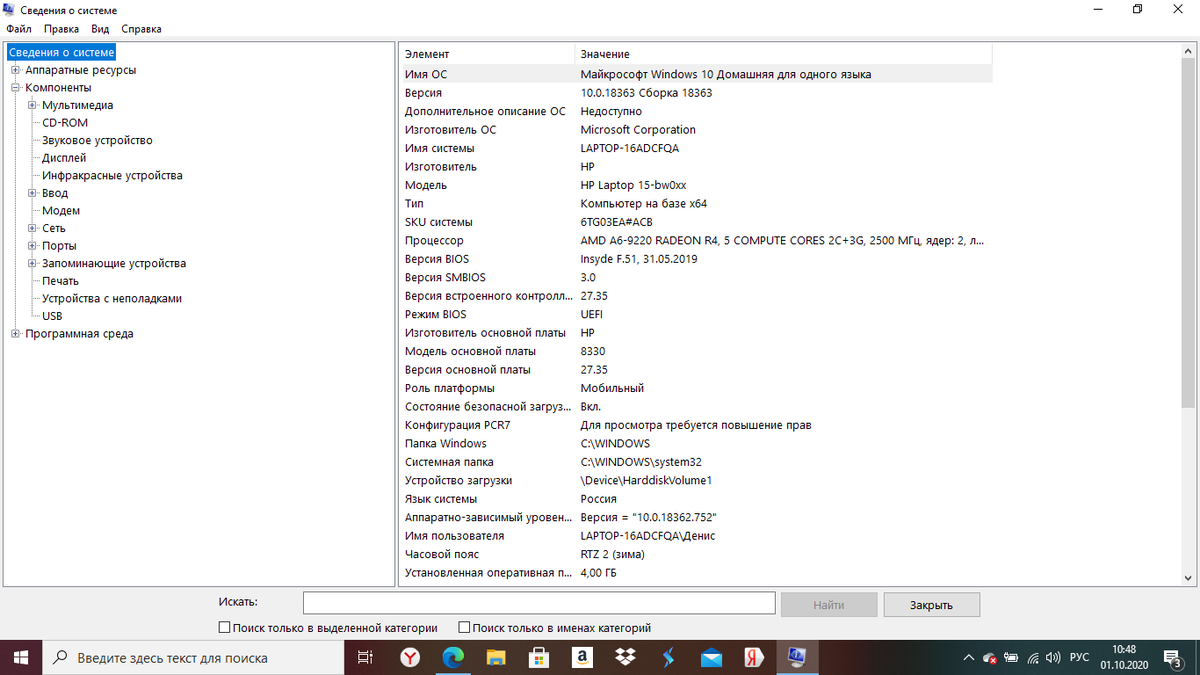1200x675 pixels.
Task: Select the Процессор row
Action: (x=696, y=240)
